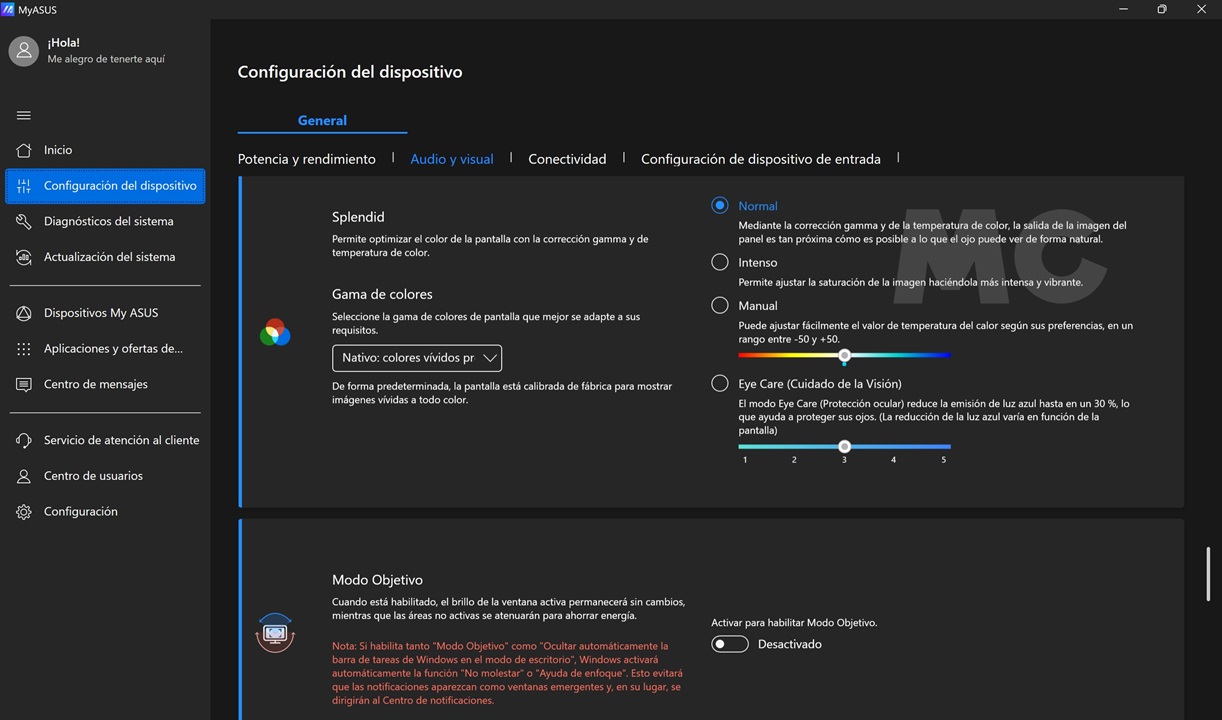This screenshot has width=1222, height=720.
Task: Choose the Manual color temperature option
Action: click(720, 305)
